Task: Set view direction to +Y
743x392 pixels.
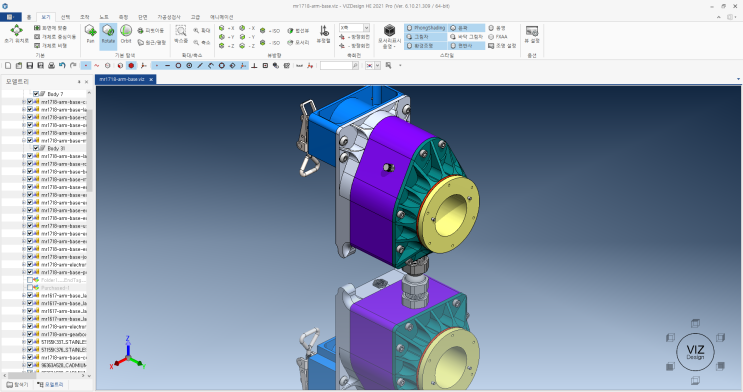Action: coord(227,37)
